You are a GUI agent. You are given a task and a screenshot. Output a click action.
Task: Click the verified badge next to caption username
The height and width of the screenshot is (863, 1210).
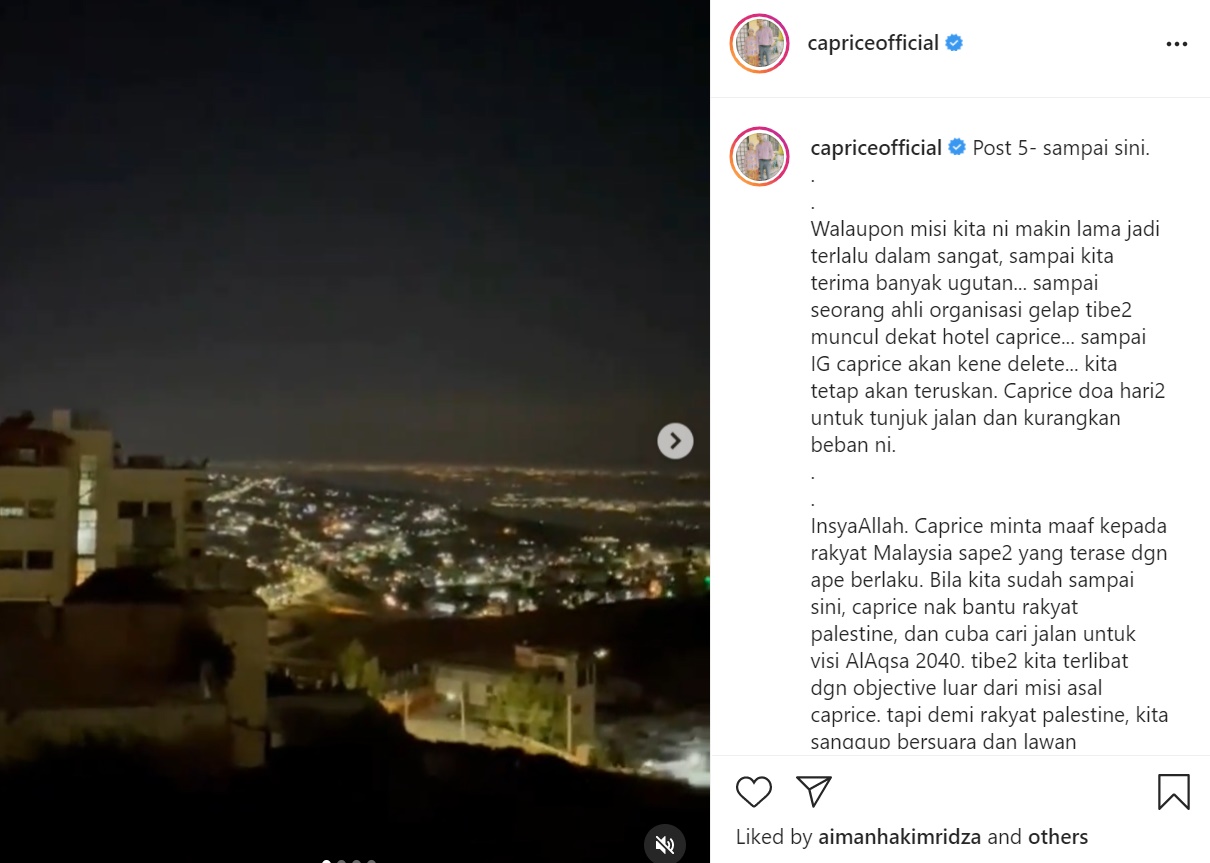[957, 148]
